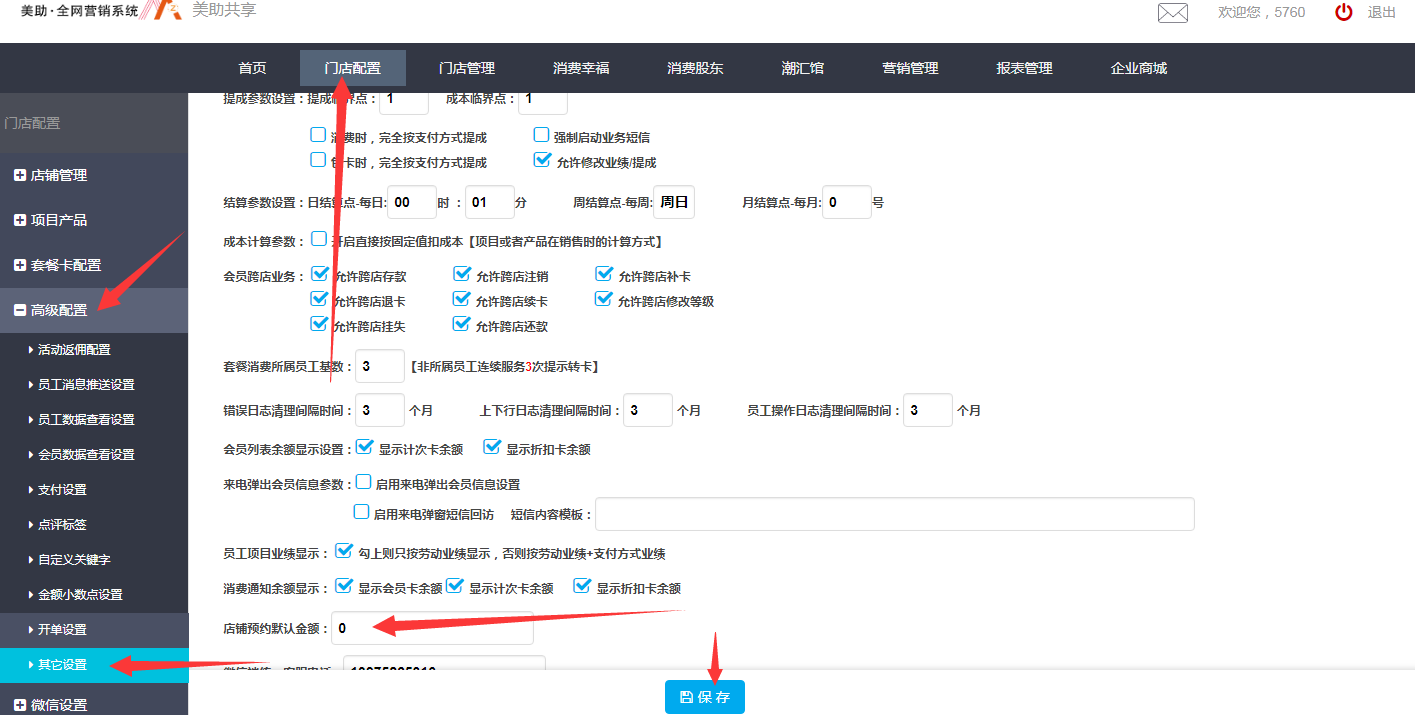This screenshot has height=715, width=1415.
Task: Open the 周结算点 weekday dropdown
Action: (x=674, y=202)
